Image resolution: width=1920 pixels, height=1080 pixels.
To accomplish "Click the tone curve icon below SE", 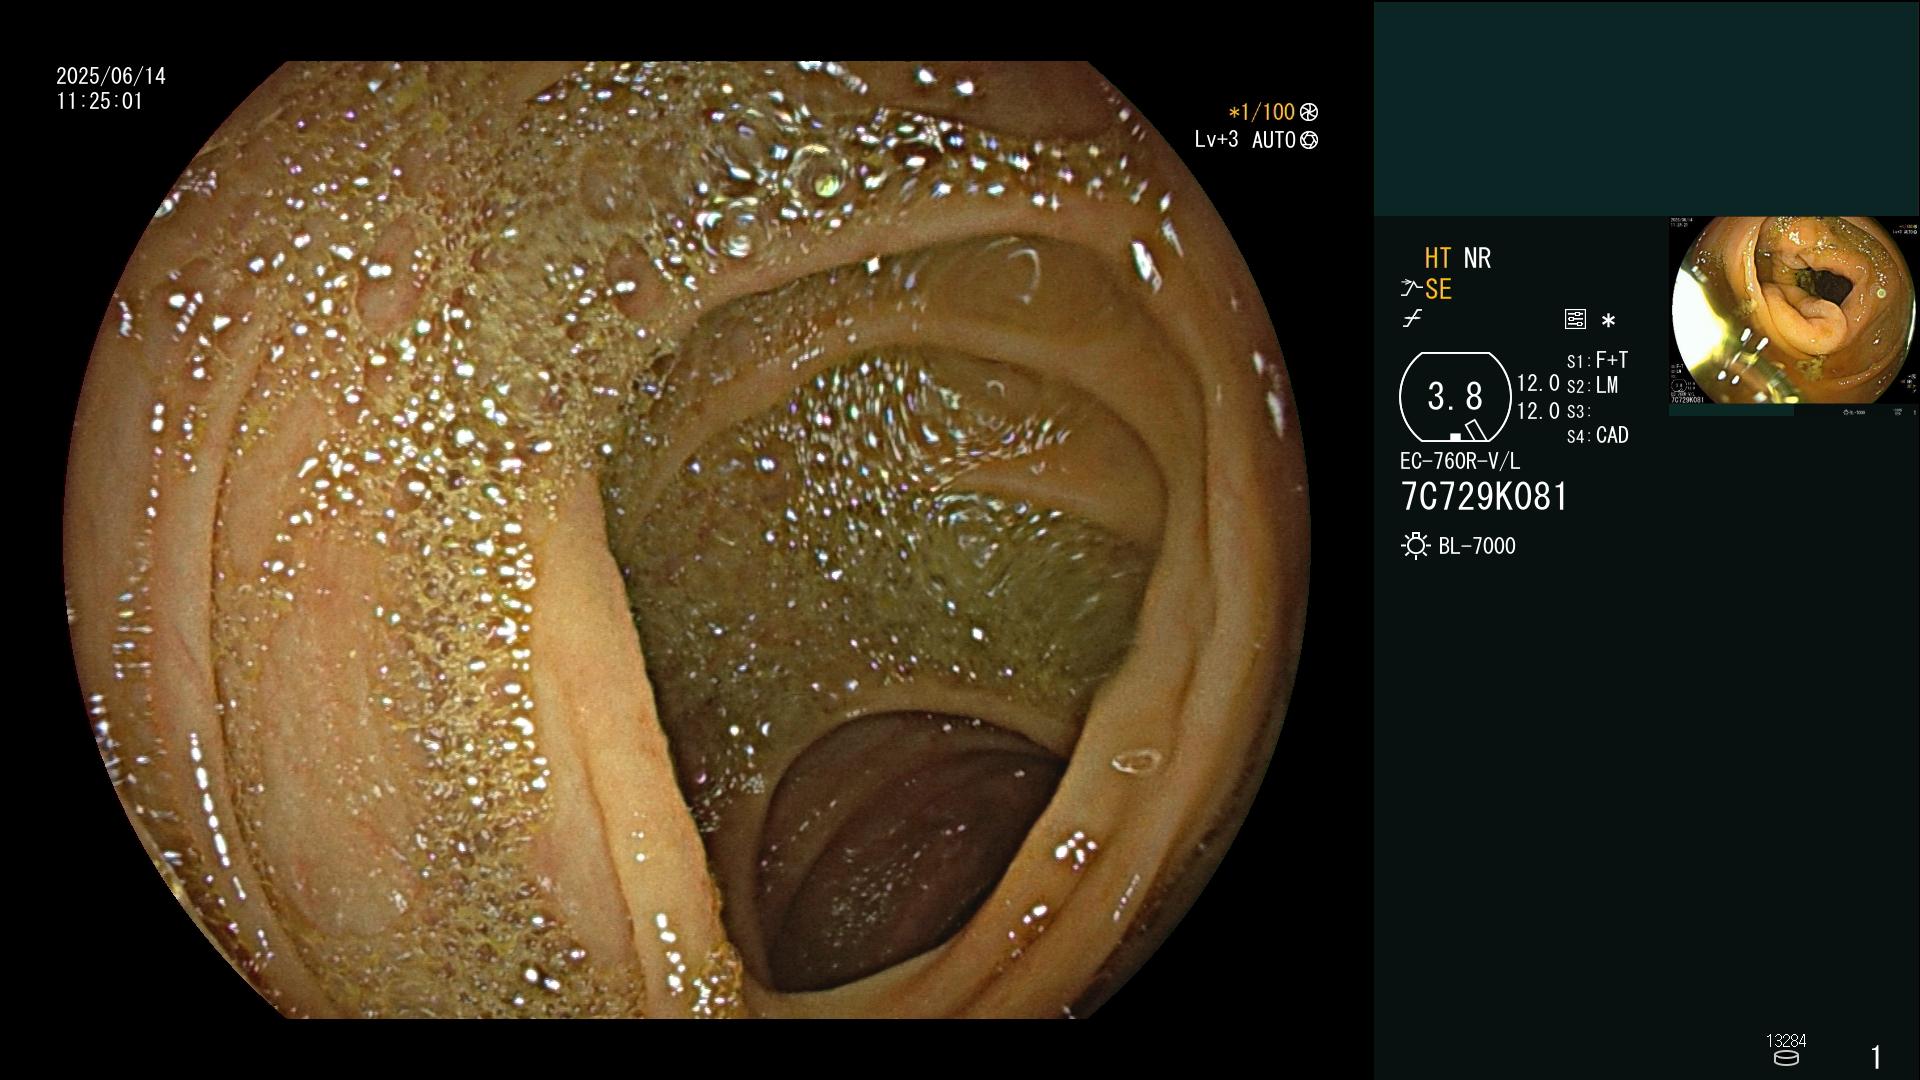I will tap(1412, 319).
